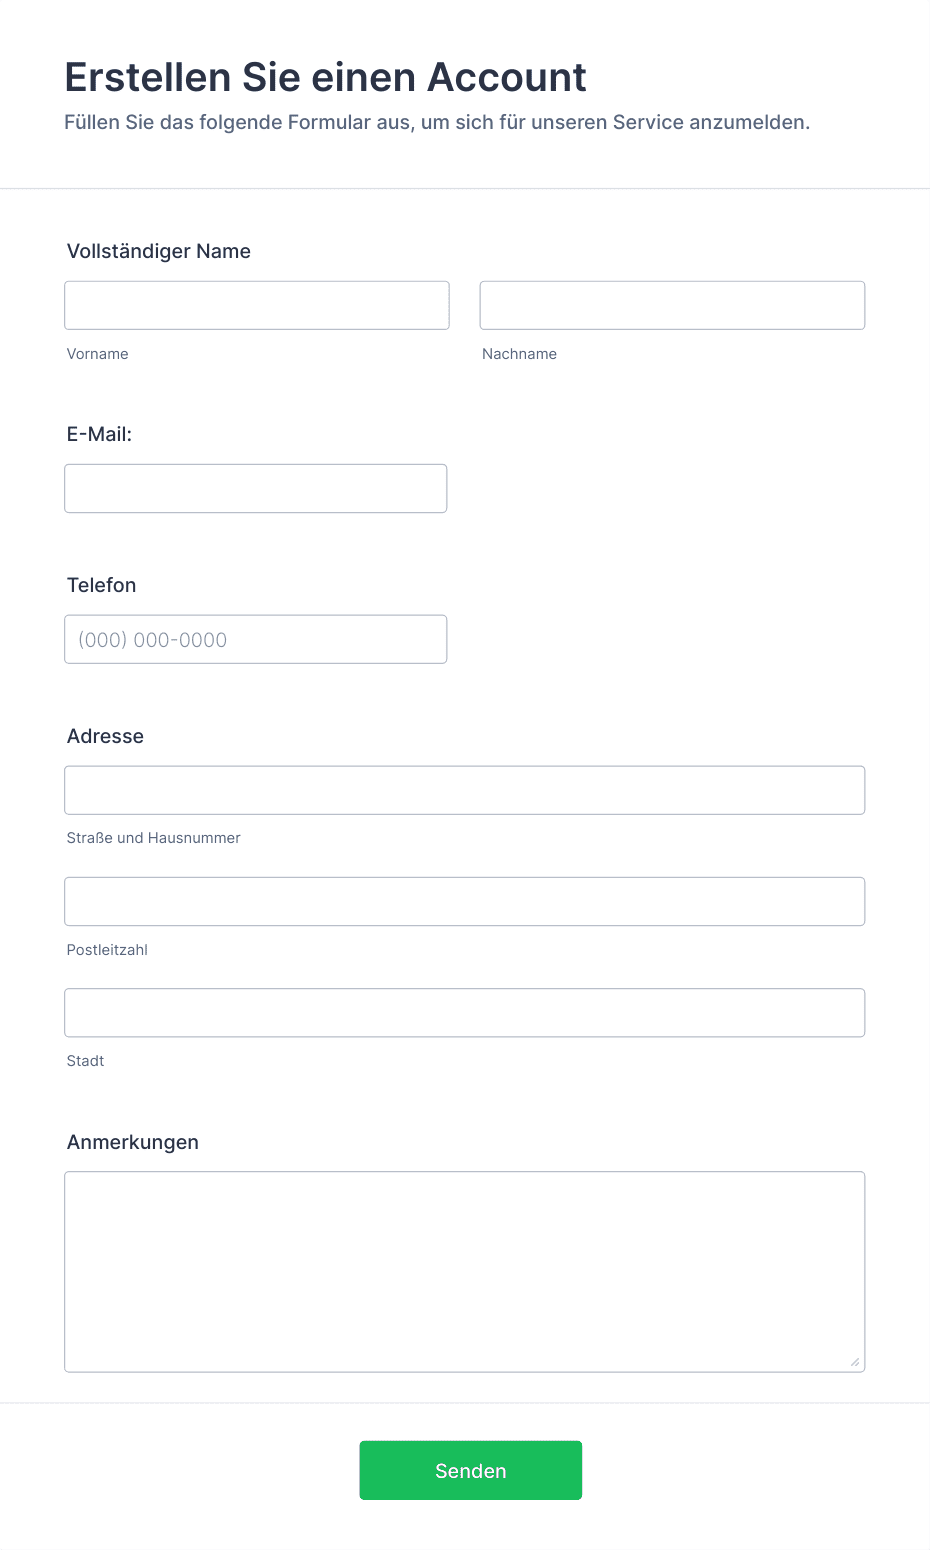Click the "Adresse" section label
Viewport: 930px width, 1550px height.
[x=105, y=736]
